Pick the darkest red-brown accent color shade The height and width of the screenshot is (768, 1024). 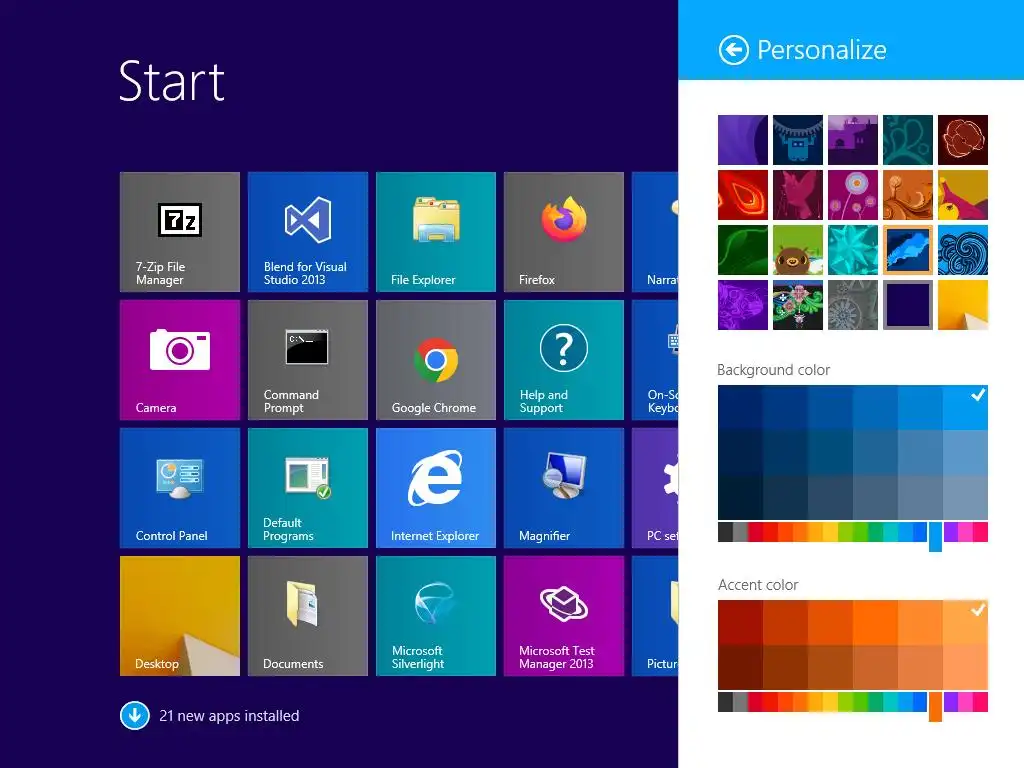pos(740,667)
